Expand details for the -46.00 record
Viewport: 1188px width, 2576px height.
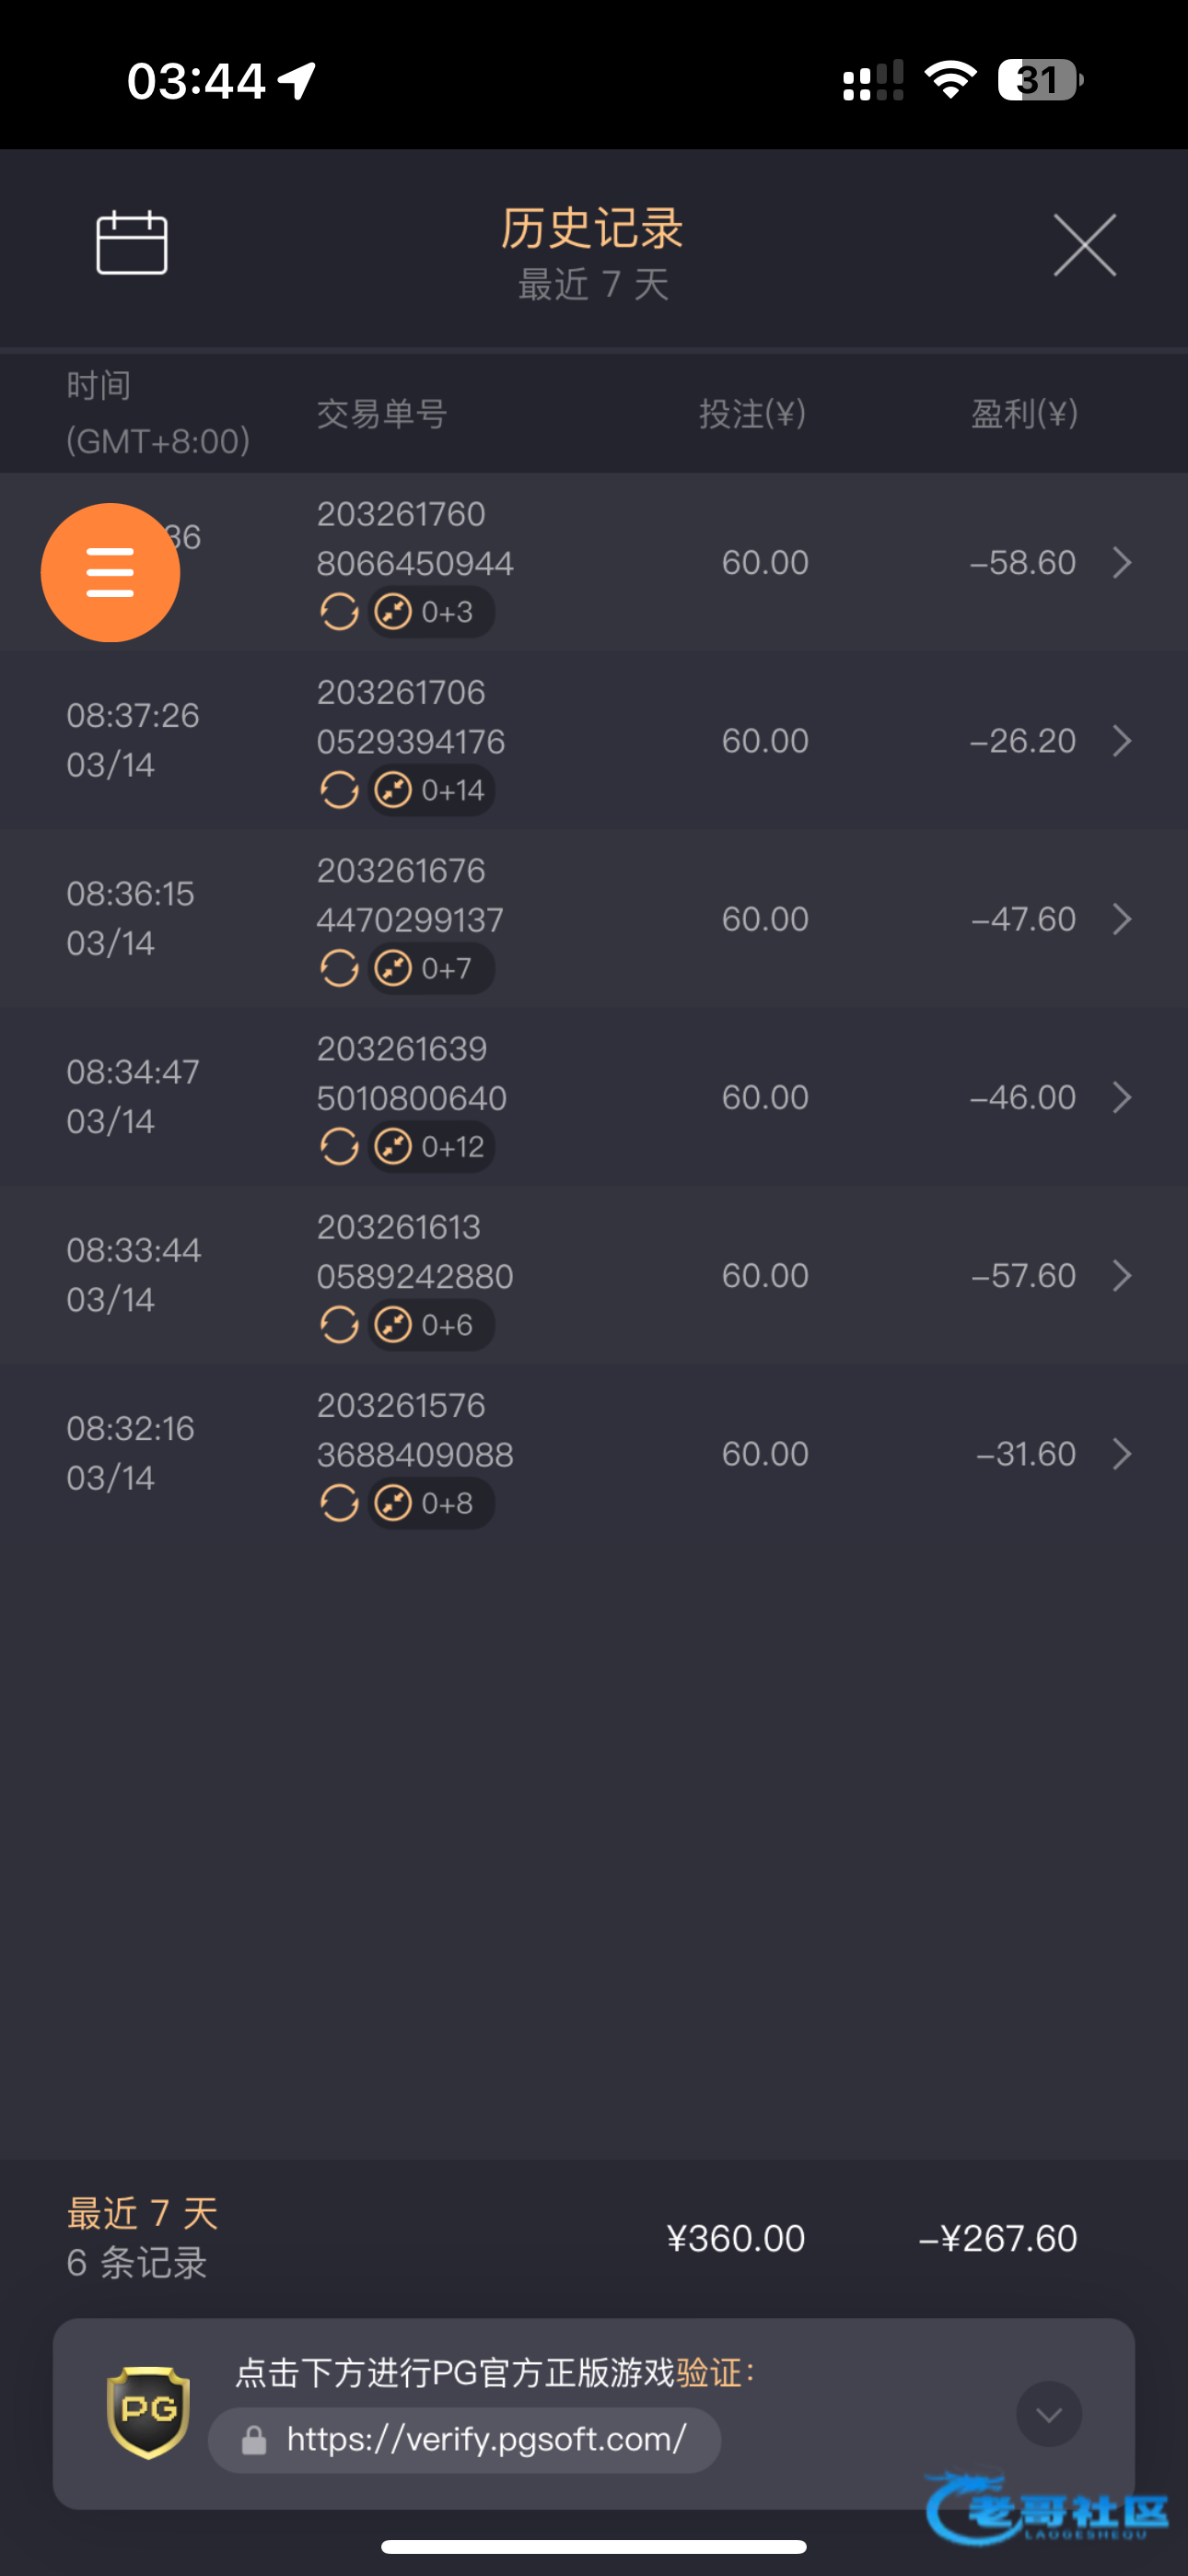coord(1122,1098)
